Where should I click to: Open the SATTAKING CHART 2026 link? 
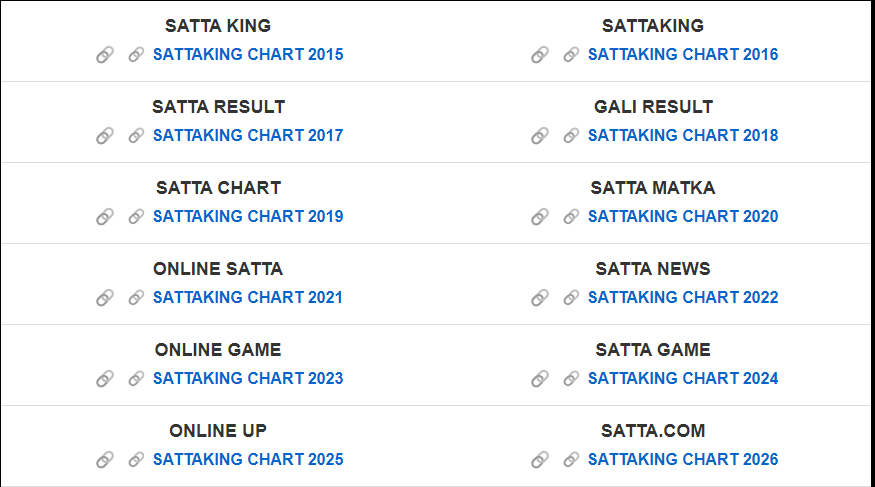click(x=682, y=459)
